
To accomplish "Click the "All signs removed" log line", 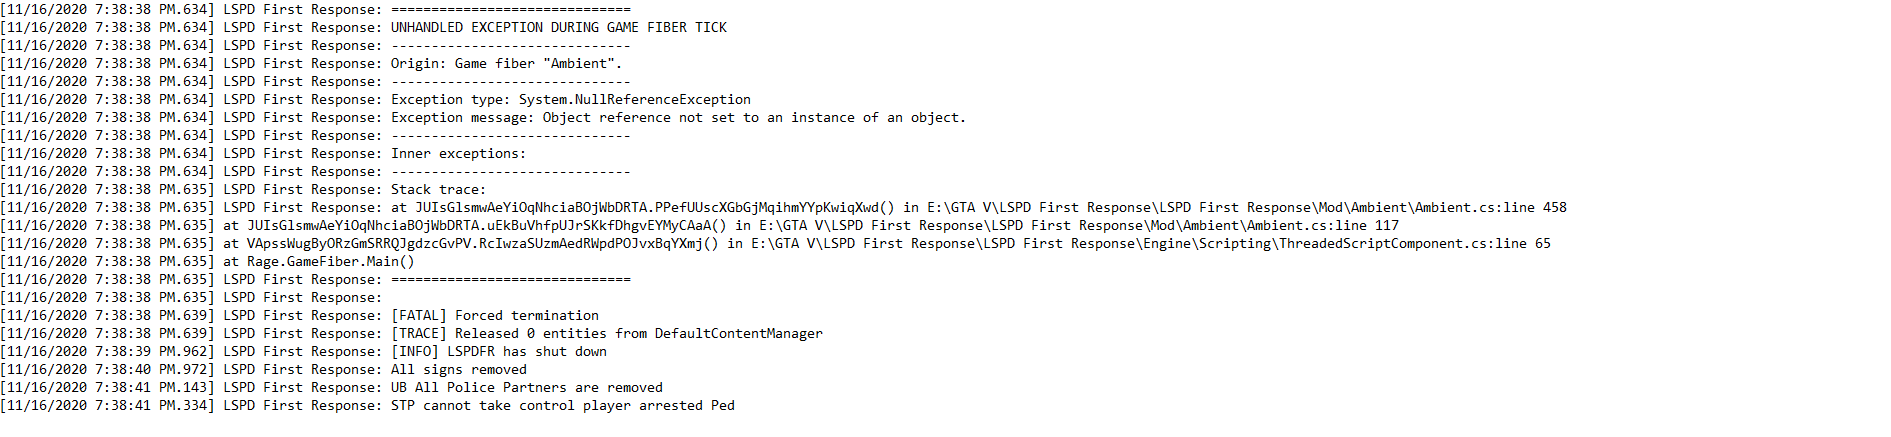I will click(458, 370).
